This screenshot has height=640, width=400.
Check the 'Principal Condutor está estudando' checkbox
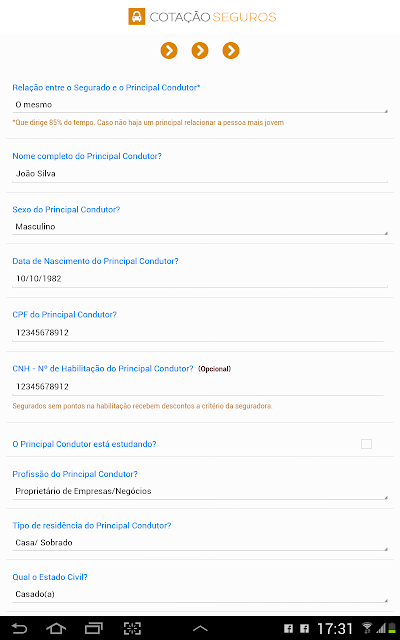tap(367, 444)
